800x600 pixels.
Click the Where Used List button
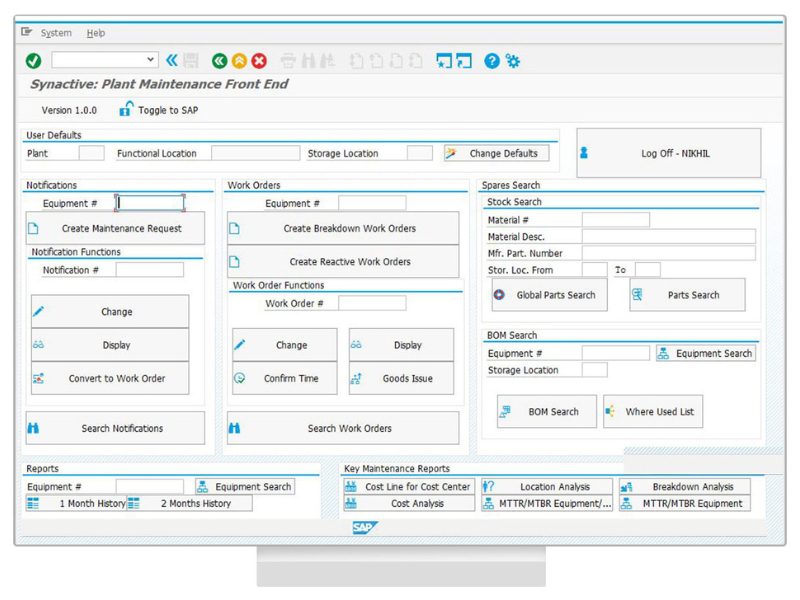click(x=653, y=411)
